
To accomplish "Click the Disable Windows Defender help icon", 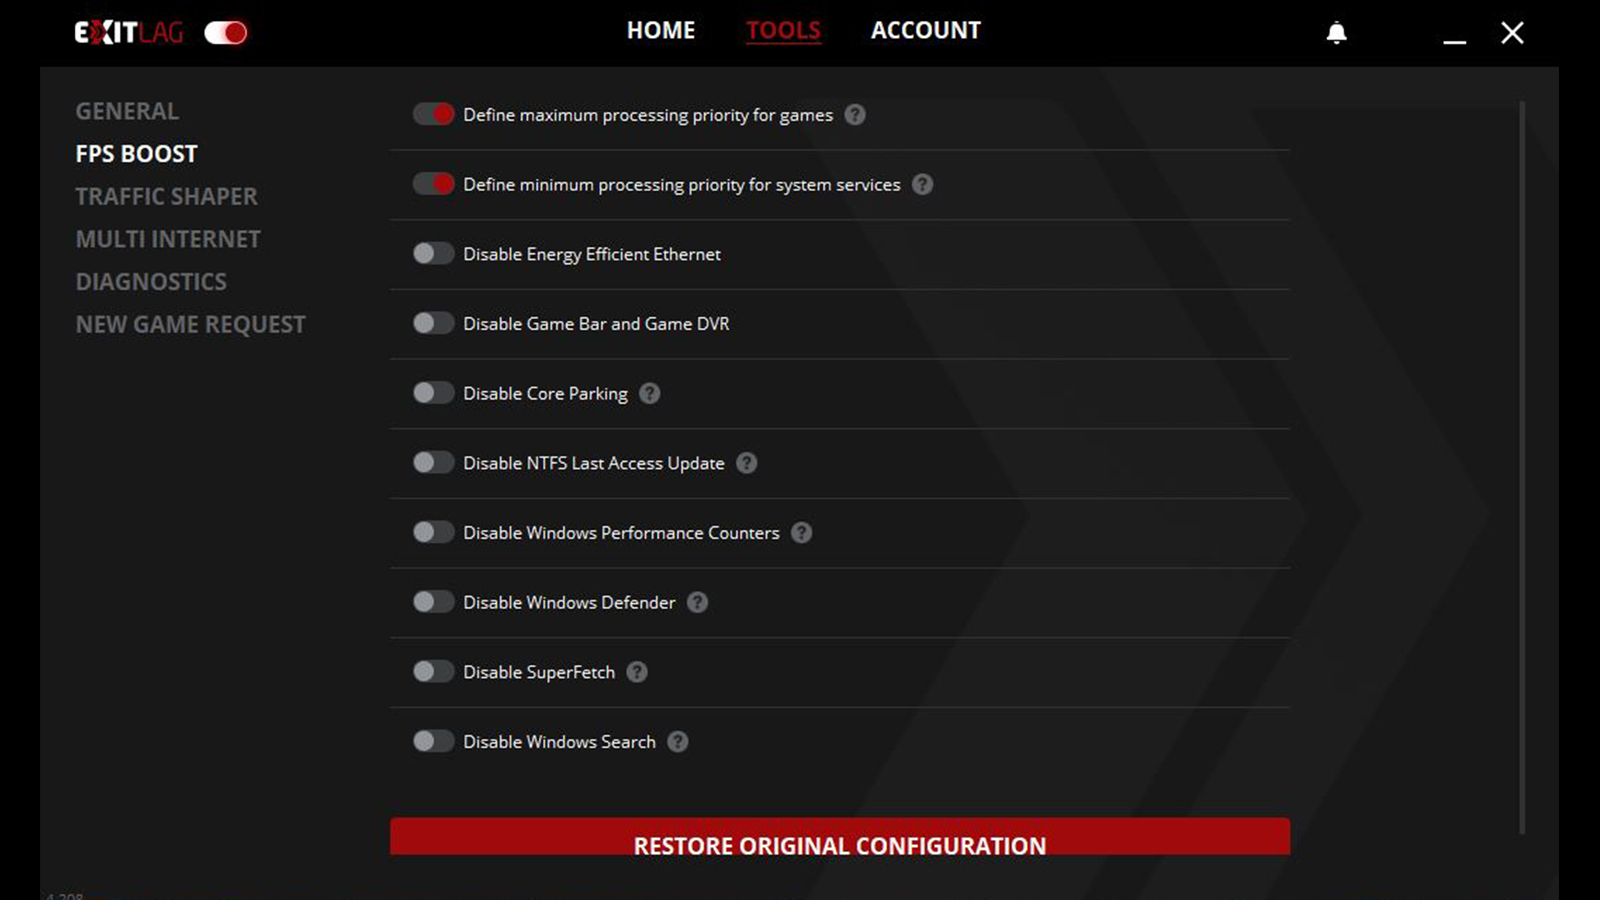I will [x=697, y=603].
